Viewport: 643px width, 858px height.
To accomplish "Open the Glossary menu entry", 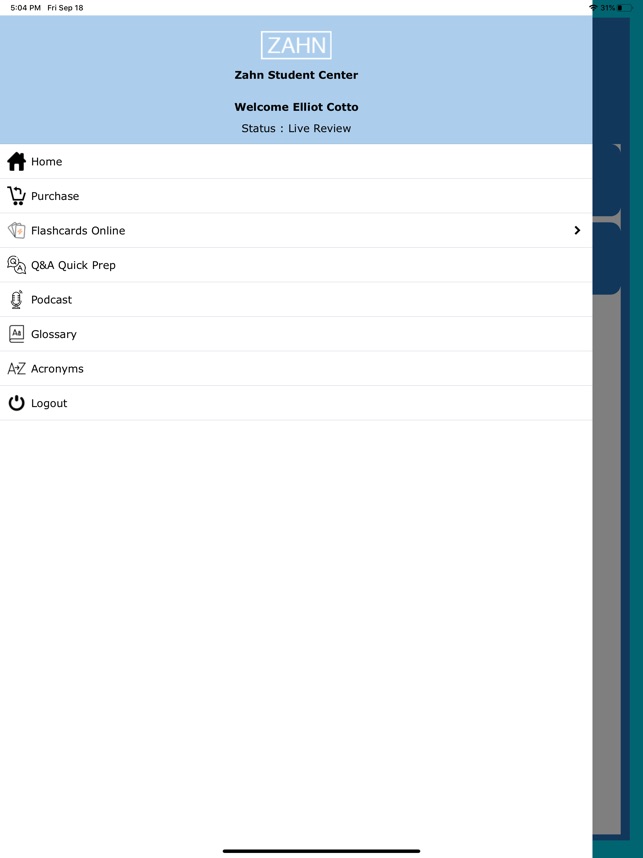I will [296, 334].
